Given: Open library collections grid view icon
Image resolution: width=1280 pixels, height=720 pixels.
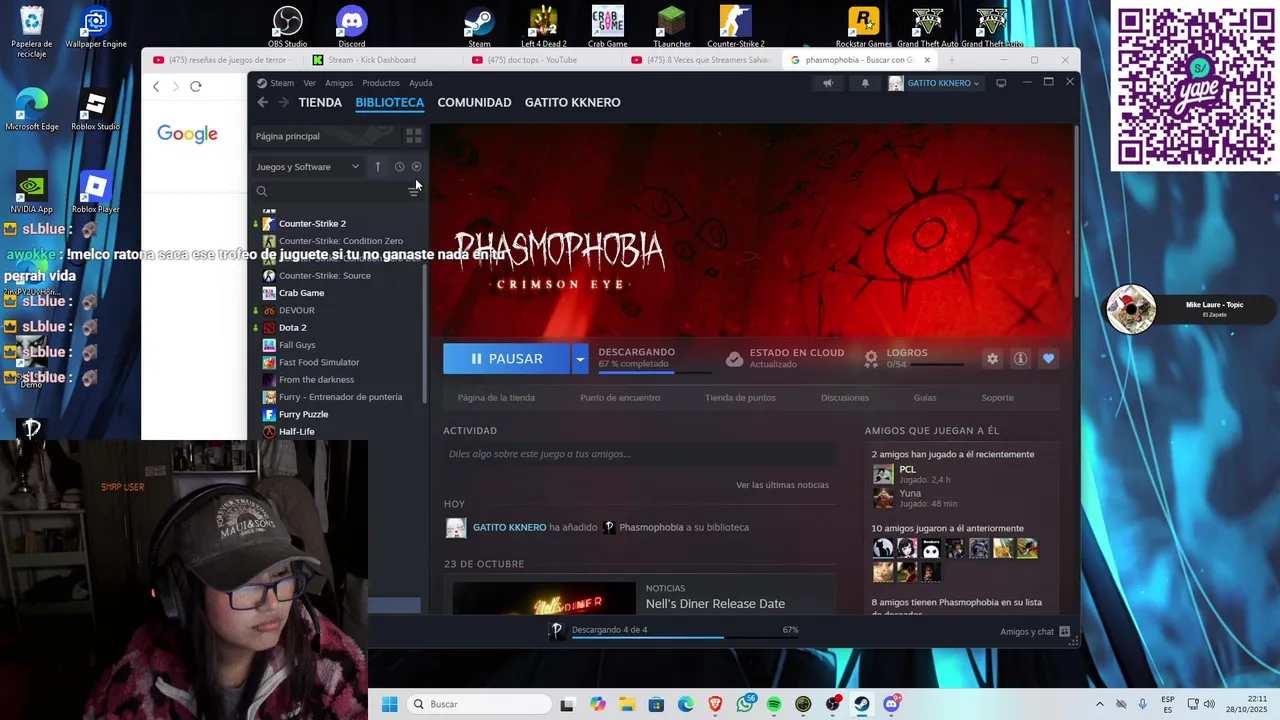Looking at the screenshot, I should pyautogui.click(x=414, y=136).
